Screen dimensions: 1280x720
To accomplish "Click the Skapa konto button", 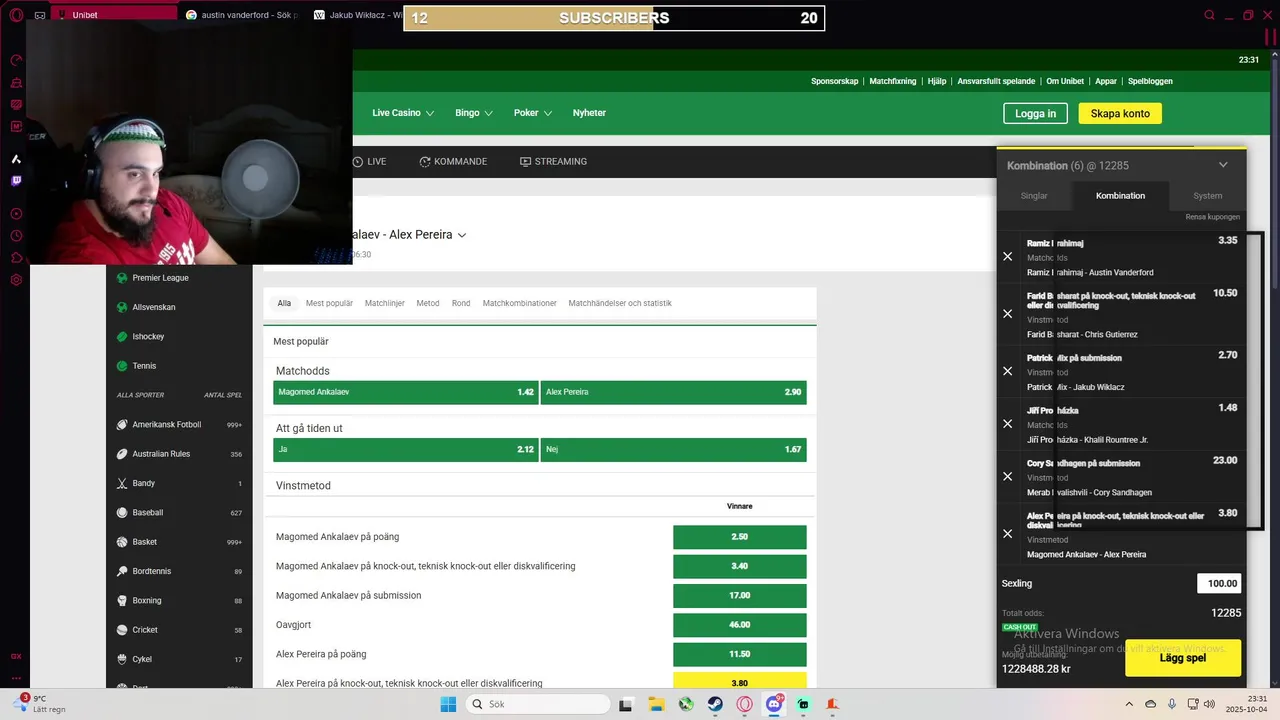I will [1120, 113].
